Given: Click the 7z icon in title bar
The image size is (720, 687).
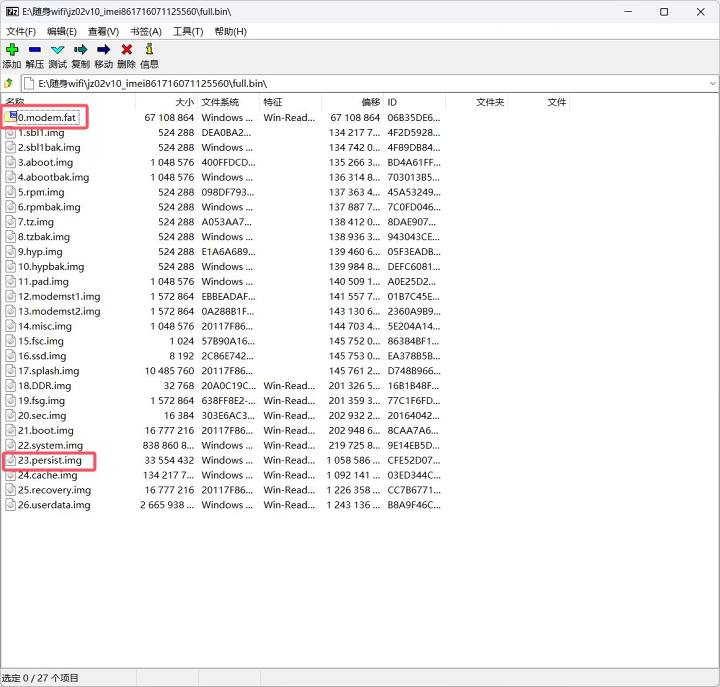Looking at the screenshot, I should tap(12, 11).
